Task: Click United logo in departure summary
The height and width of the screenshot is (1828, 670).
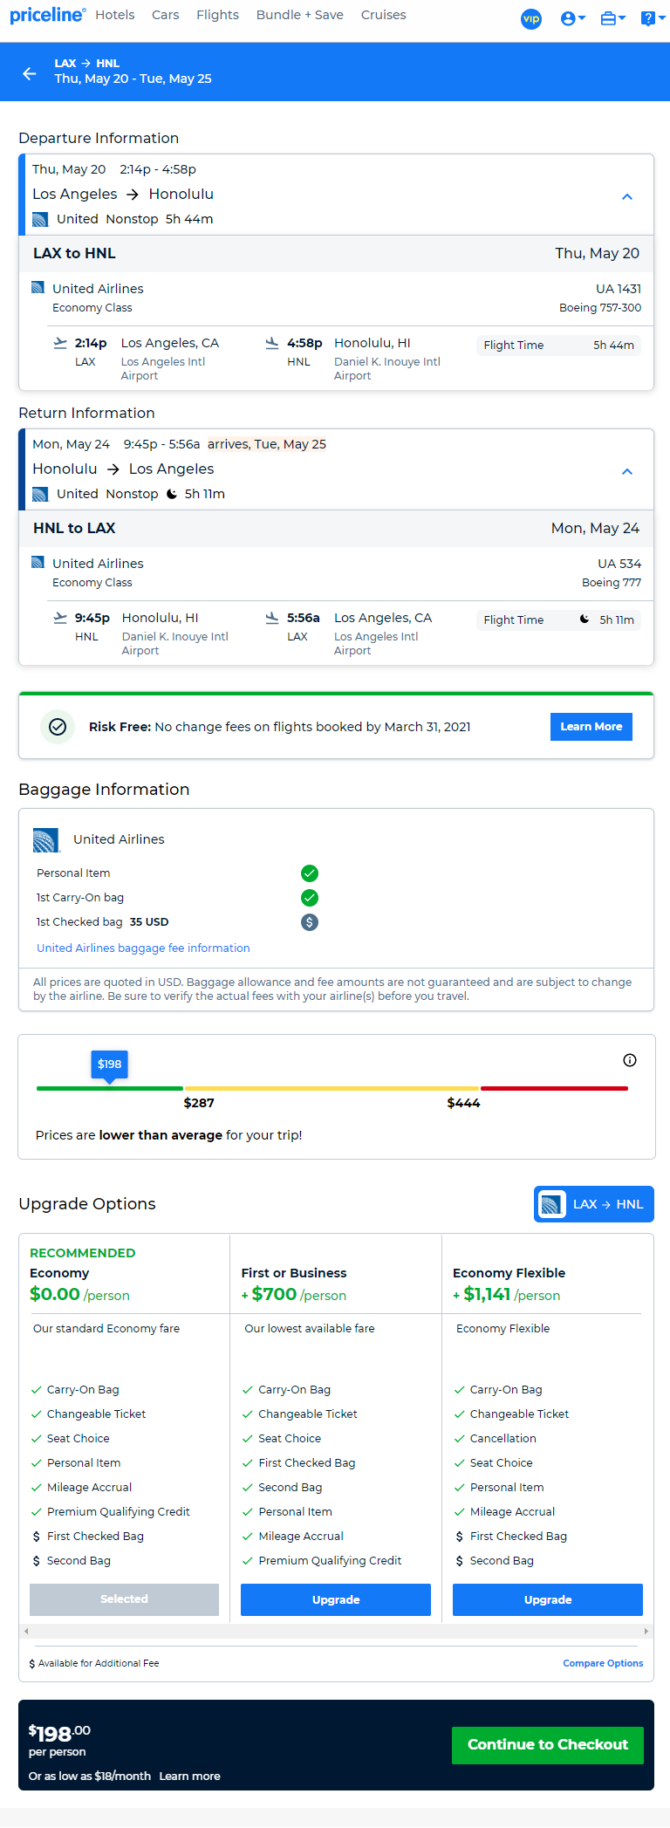Action: 40,219
